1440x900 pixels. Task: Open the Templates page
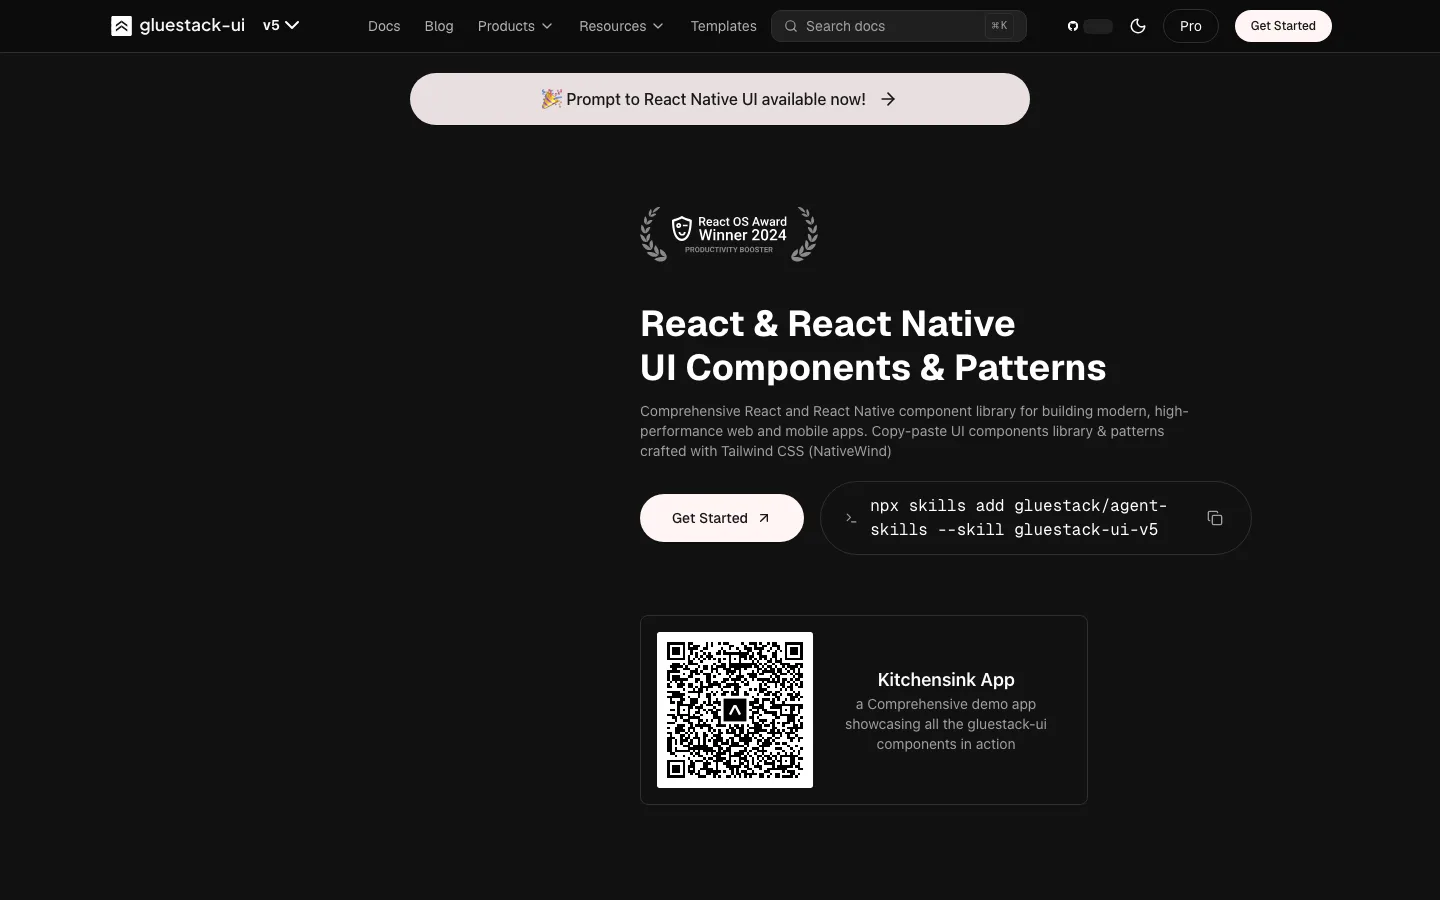tap(723, 26)
